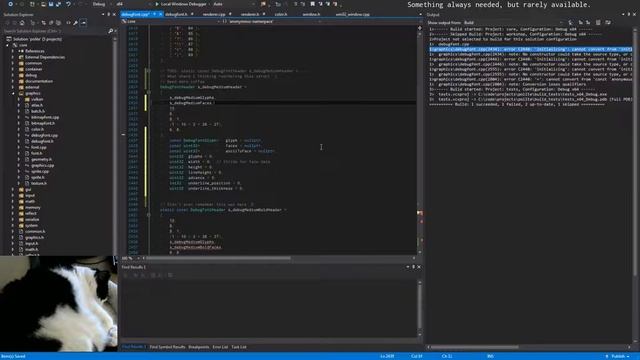Select texture.h in Solution Explorer
The height and width of the screenshot is (360, 640).
[x=39, y=183]
